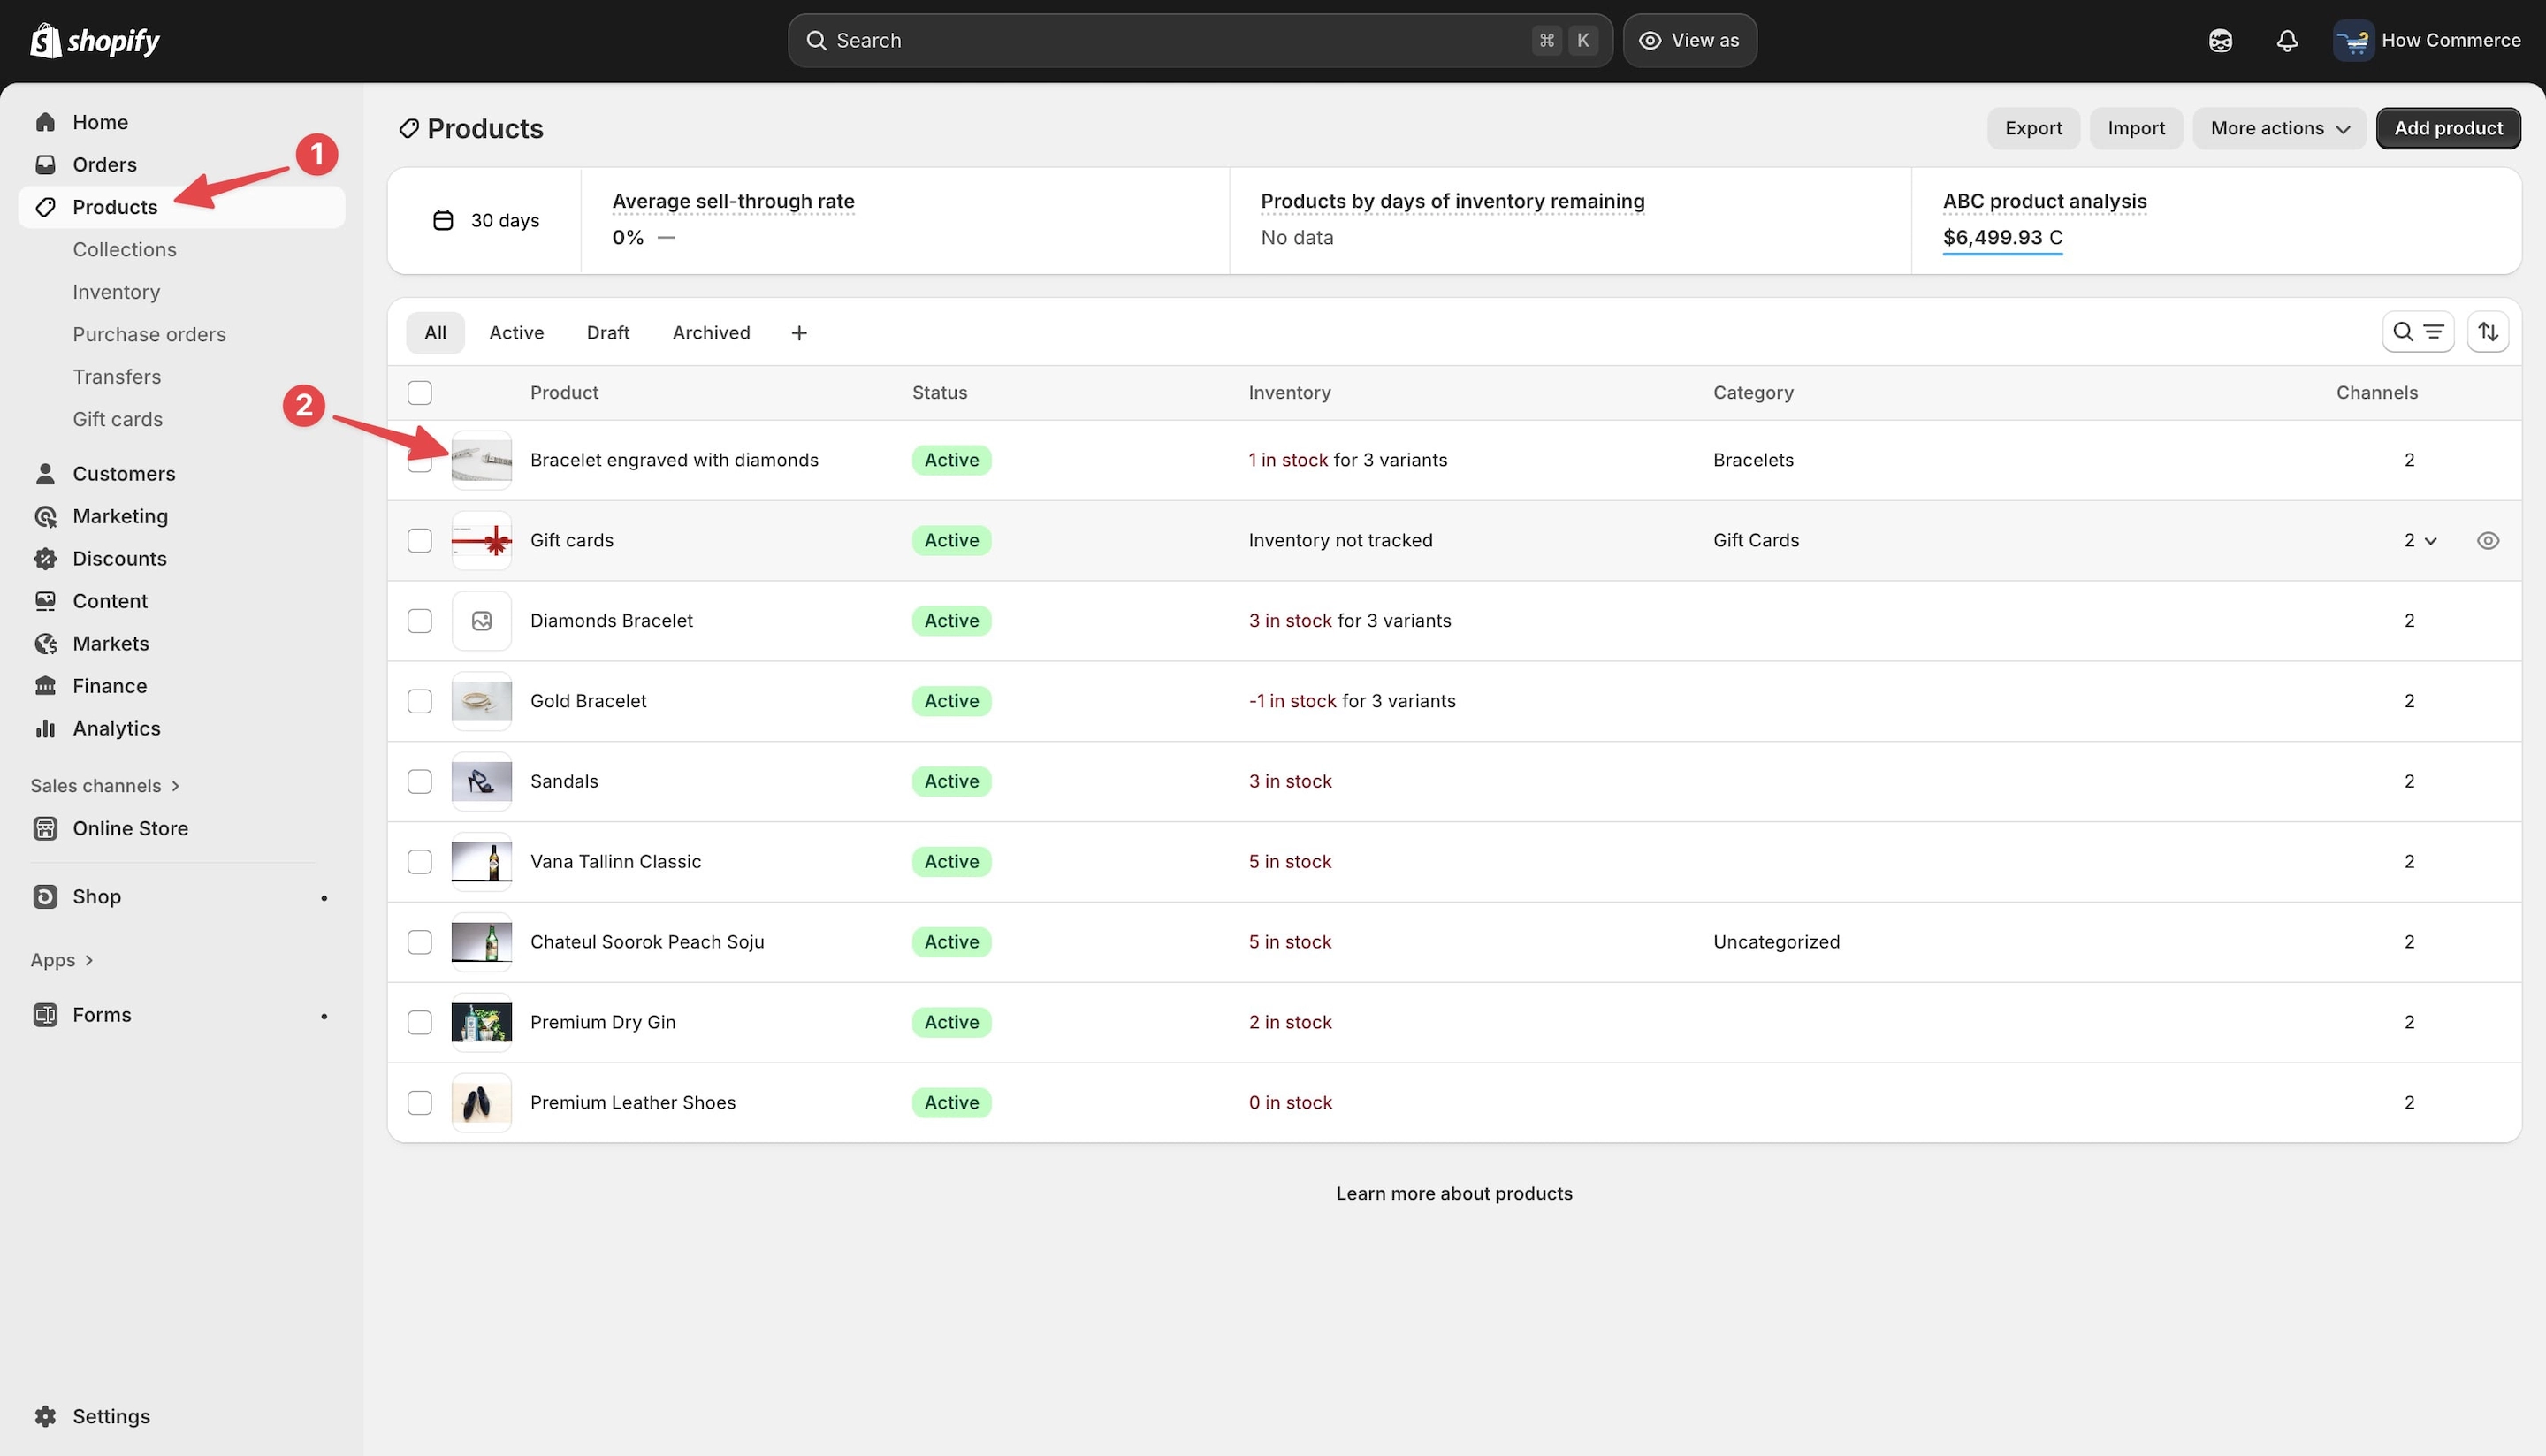Click the sort arrows icon button
2546x1456 pixels.
pyautogui.click(x=2487, y=332)
